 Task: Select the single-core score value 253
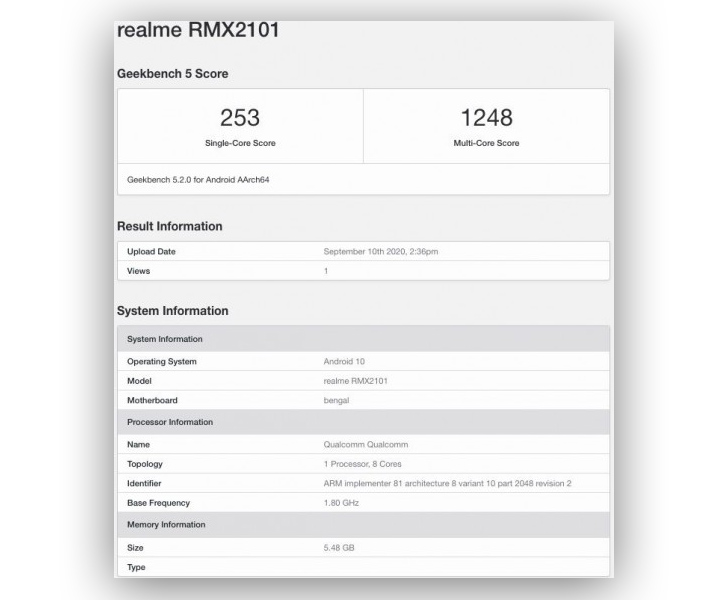pos(240,117)
